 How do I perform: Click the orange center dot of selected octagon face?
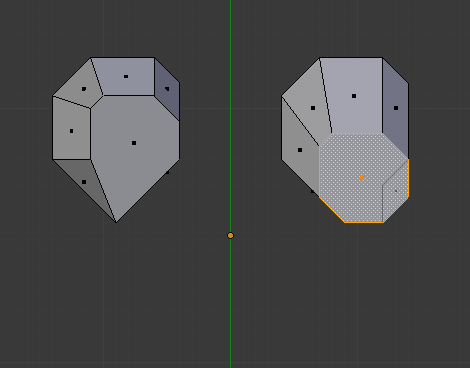pyautogui.click(x=362, y=177)
